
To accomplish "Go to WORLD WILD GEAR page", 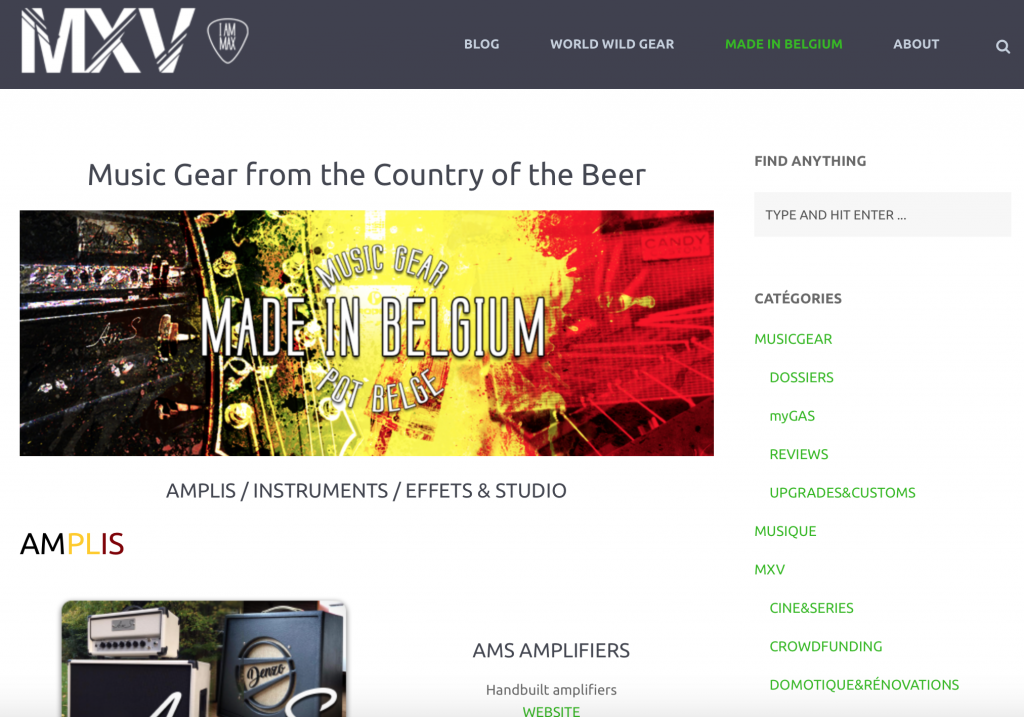I will click(x=612, y=44).
